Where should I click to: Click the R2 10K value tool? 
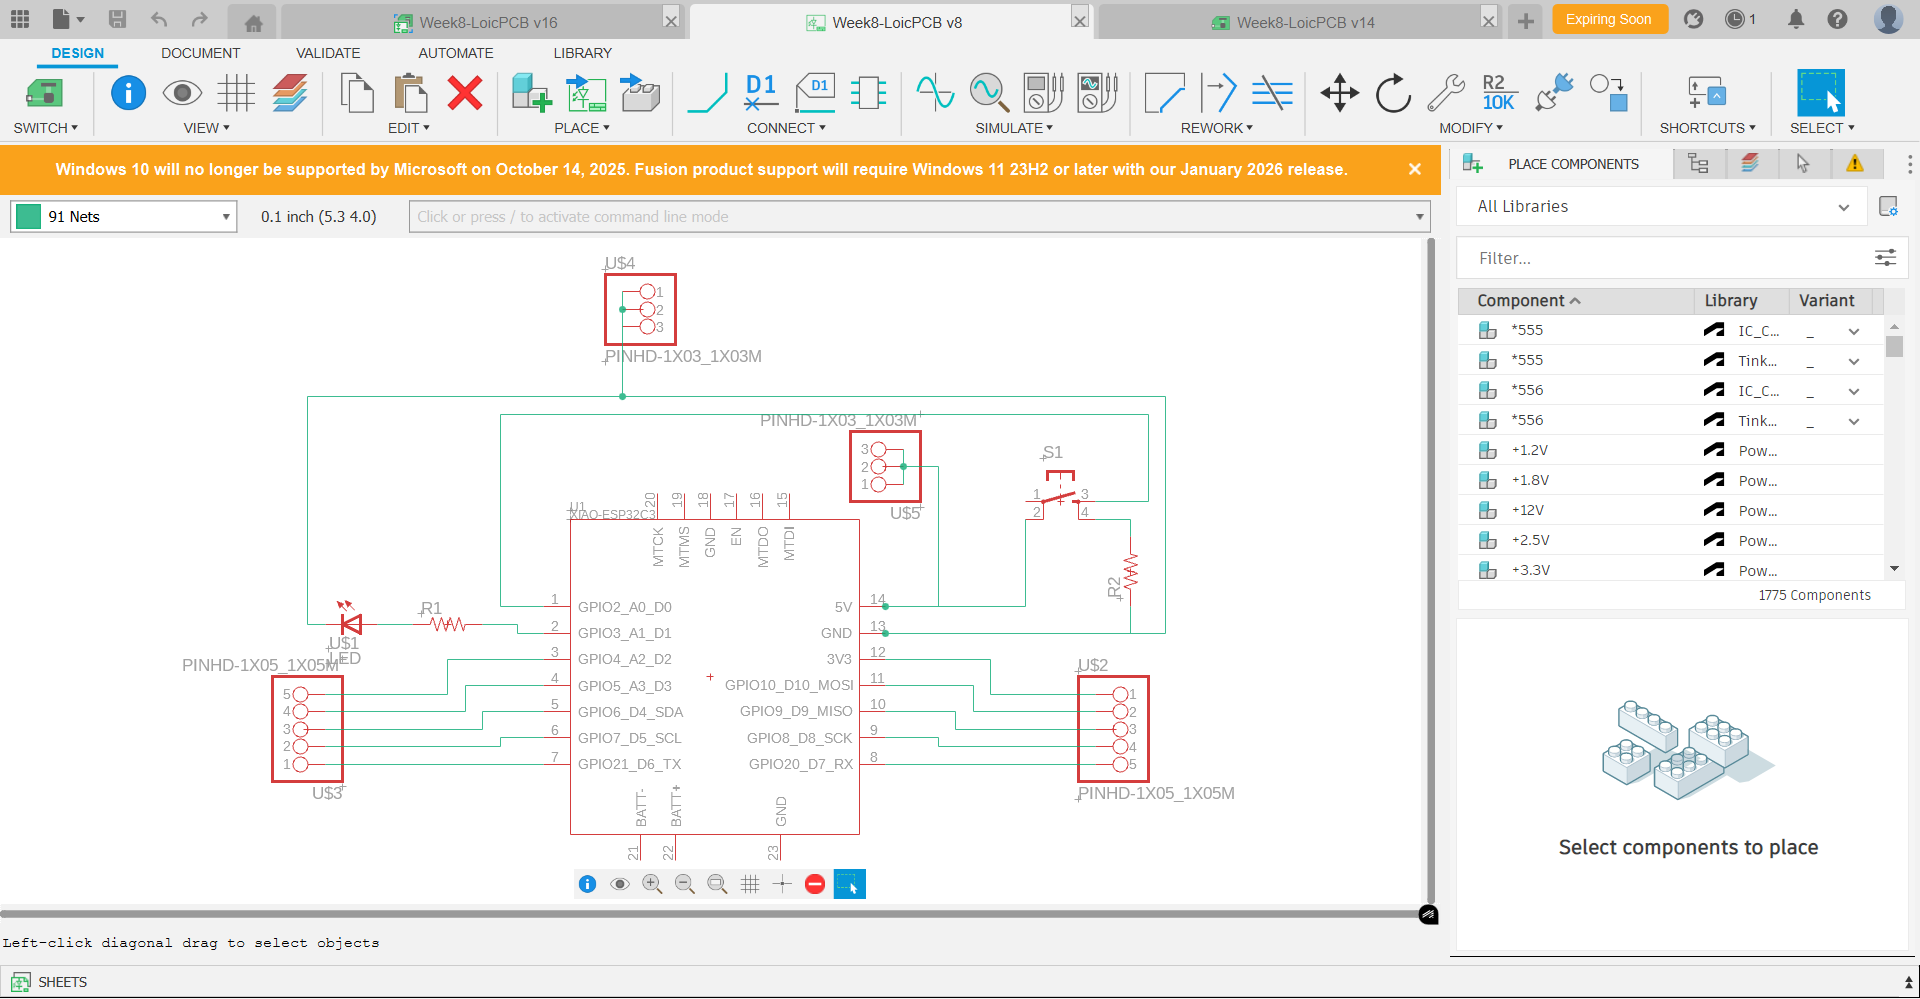point(1498,94)
